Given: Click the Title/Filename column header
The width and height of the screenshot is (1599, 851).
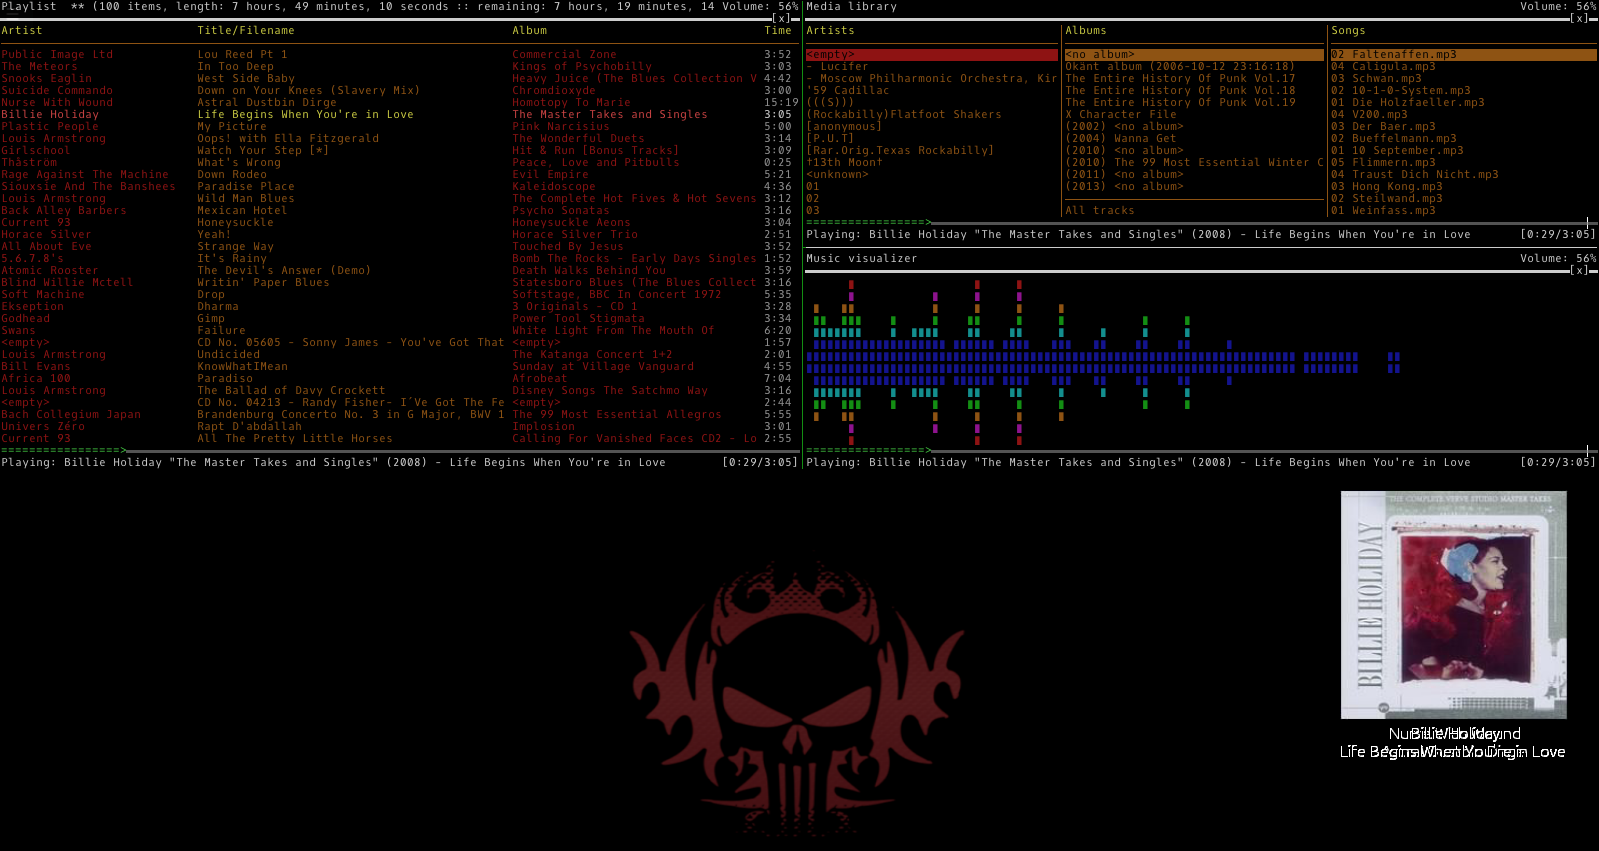Looking at the screenshot, I should 246,31.
